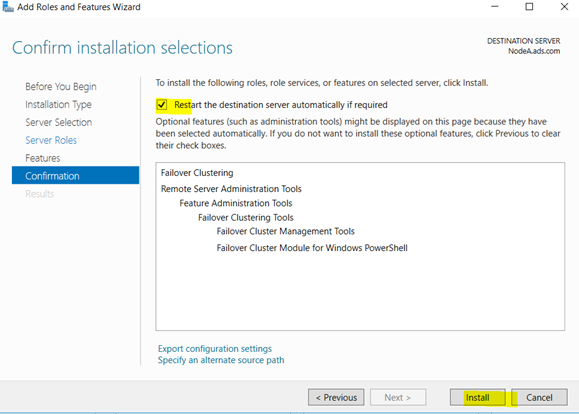This screenshot has width=579, height=414.
Task: Click the Confirm installation selections heading
Action: click(123, 48)
